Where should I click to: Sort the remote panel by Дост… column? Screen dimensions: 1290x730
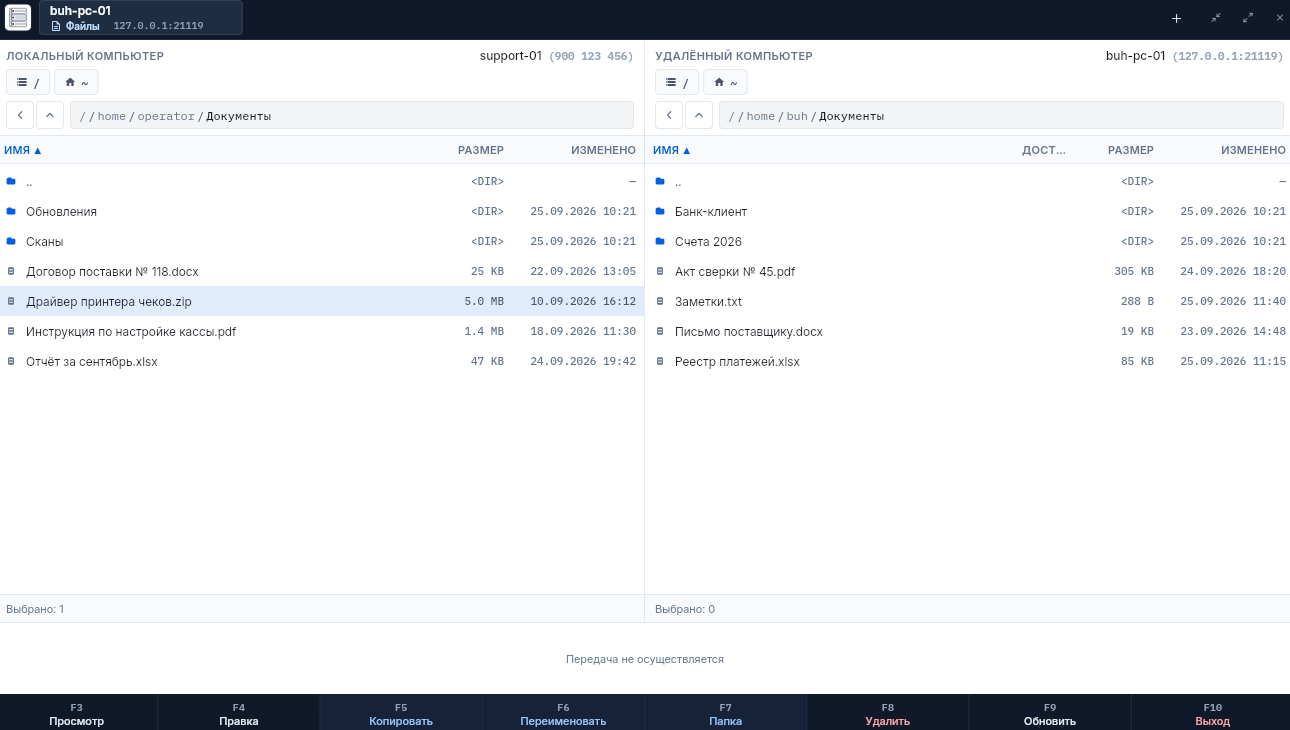point(1044,150)
